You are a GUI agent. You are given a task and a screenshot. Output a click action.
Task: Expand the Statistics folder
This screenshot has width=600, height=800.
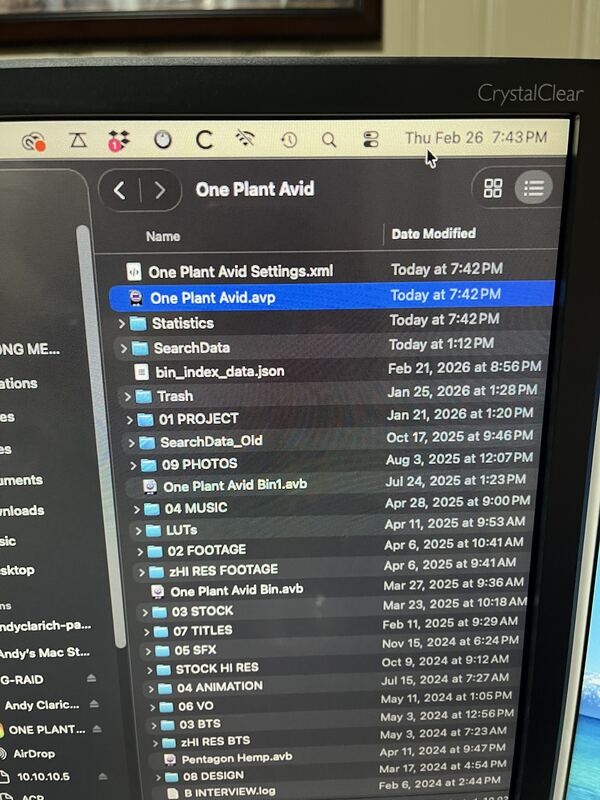pos(122,323)
